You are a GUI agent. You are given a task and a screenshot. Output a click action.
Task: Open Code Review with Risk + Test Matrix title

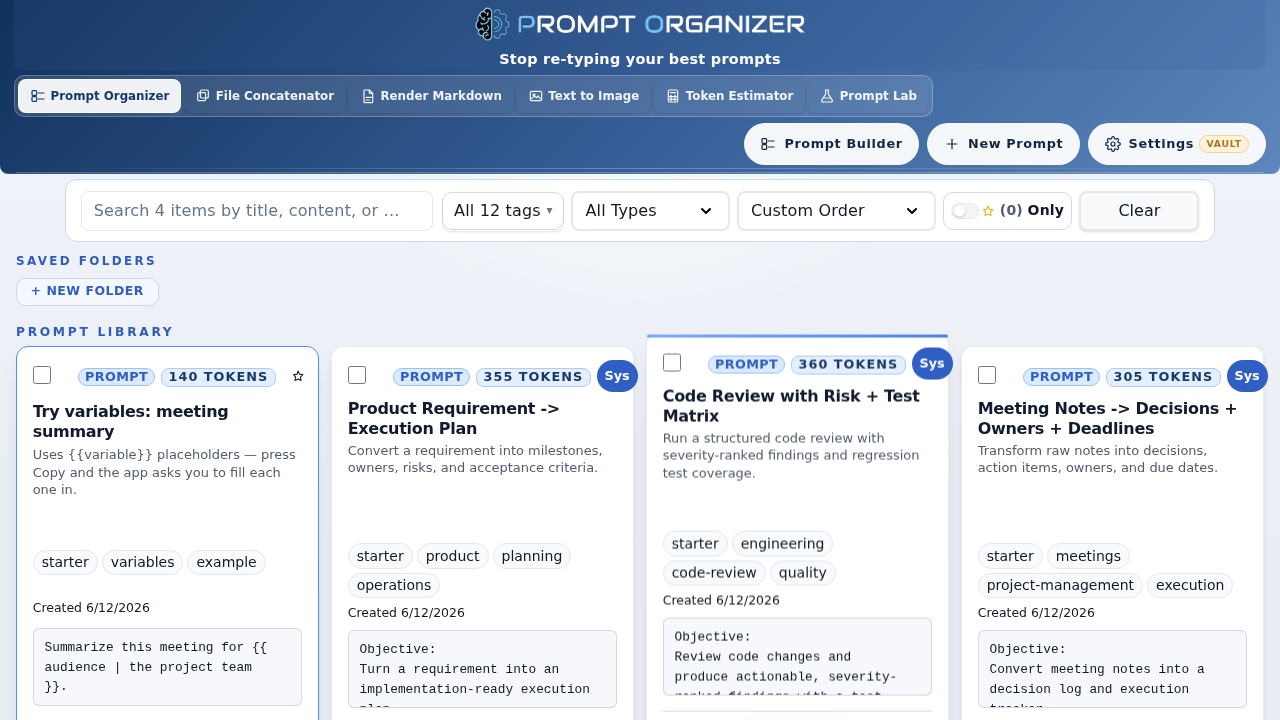[791, 406]
